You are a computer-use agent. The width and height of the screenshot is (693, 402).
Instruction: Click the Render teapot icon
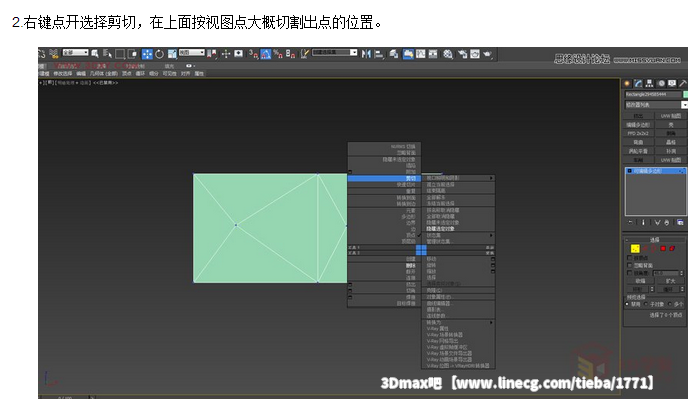pyautogui.click(x=487, y=54)
